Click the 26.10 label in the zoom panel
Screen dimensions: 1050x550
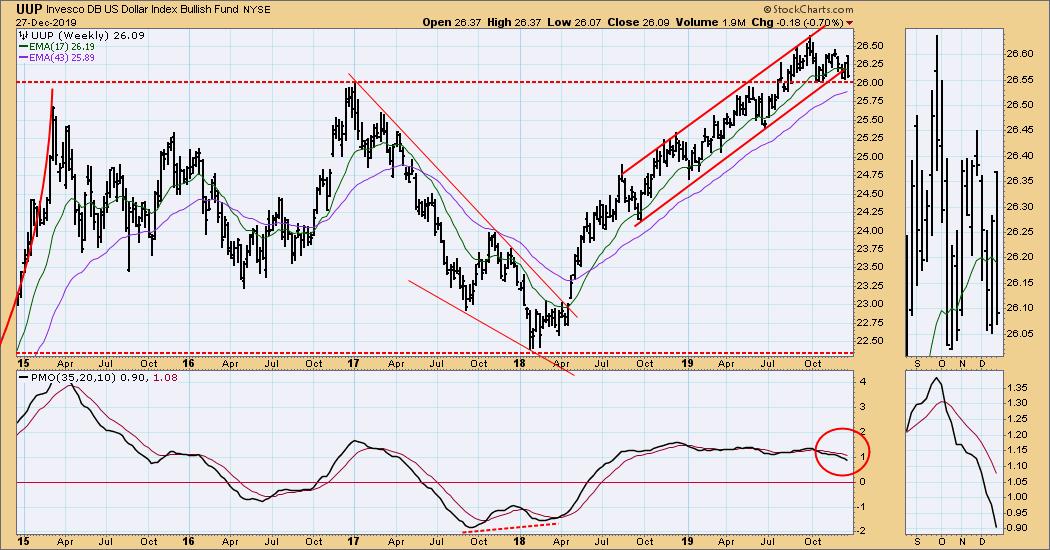1019,308
